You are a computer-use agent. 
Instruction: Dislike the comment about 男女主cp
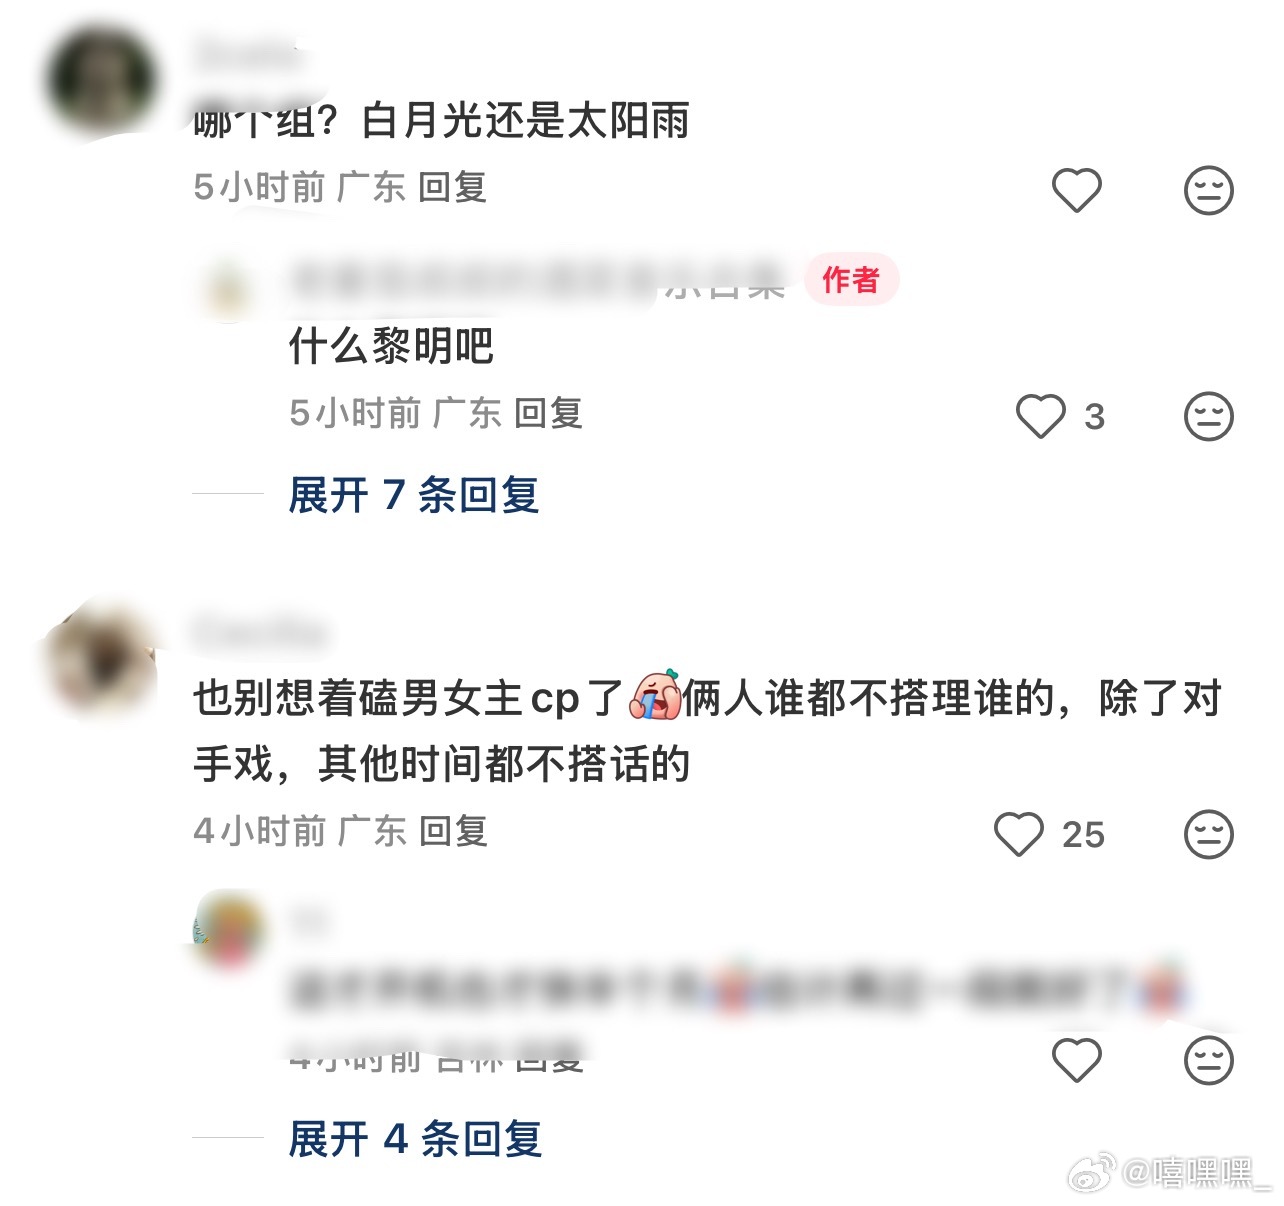(x=1208, y=834)
